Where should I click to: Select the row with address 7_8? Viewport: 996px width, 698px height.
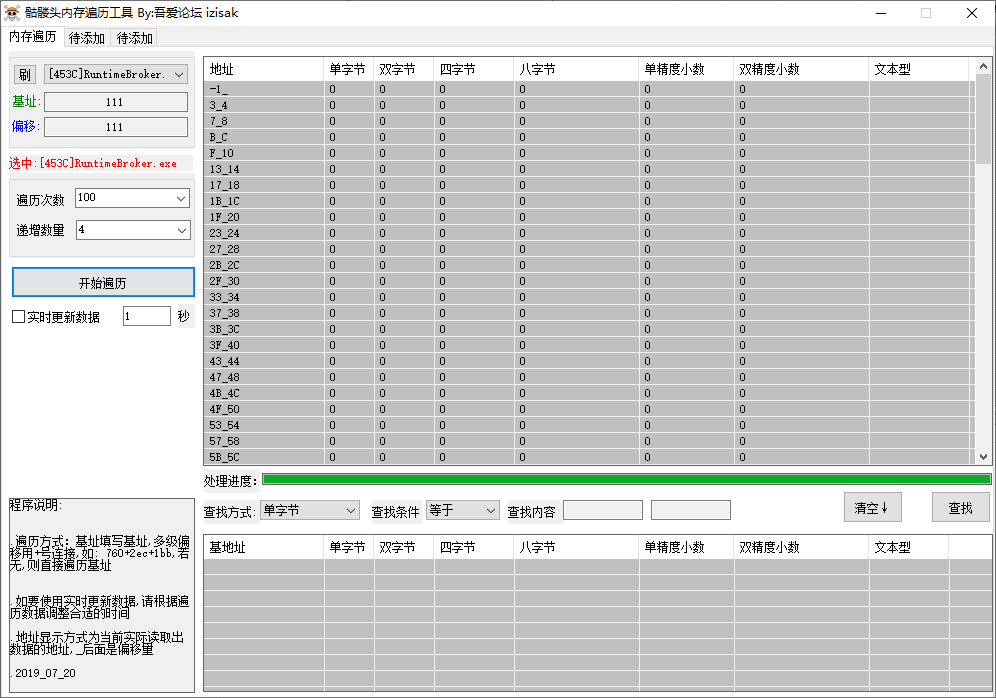pyautogui.click(x=589, y=121)
